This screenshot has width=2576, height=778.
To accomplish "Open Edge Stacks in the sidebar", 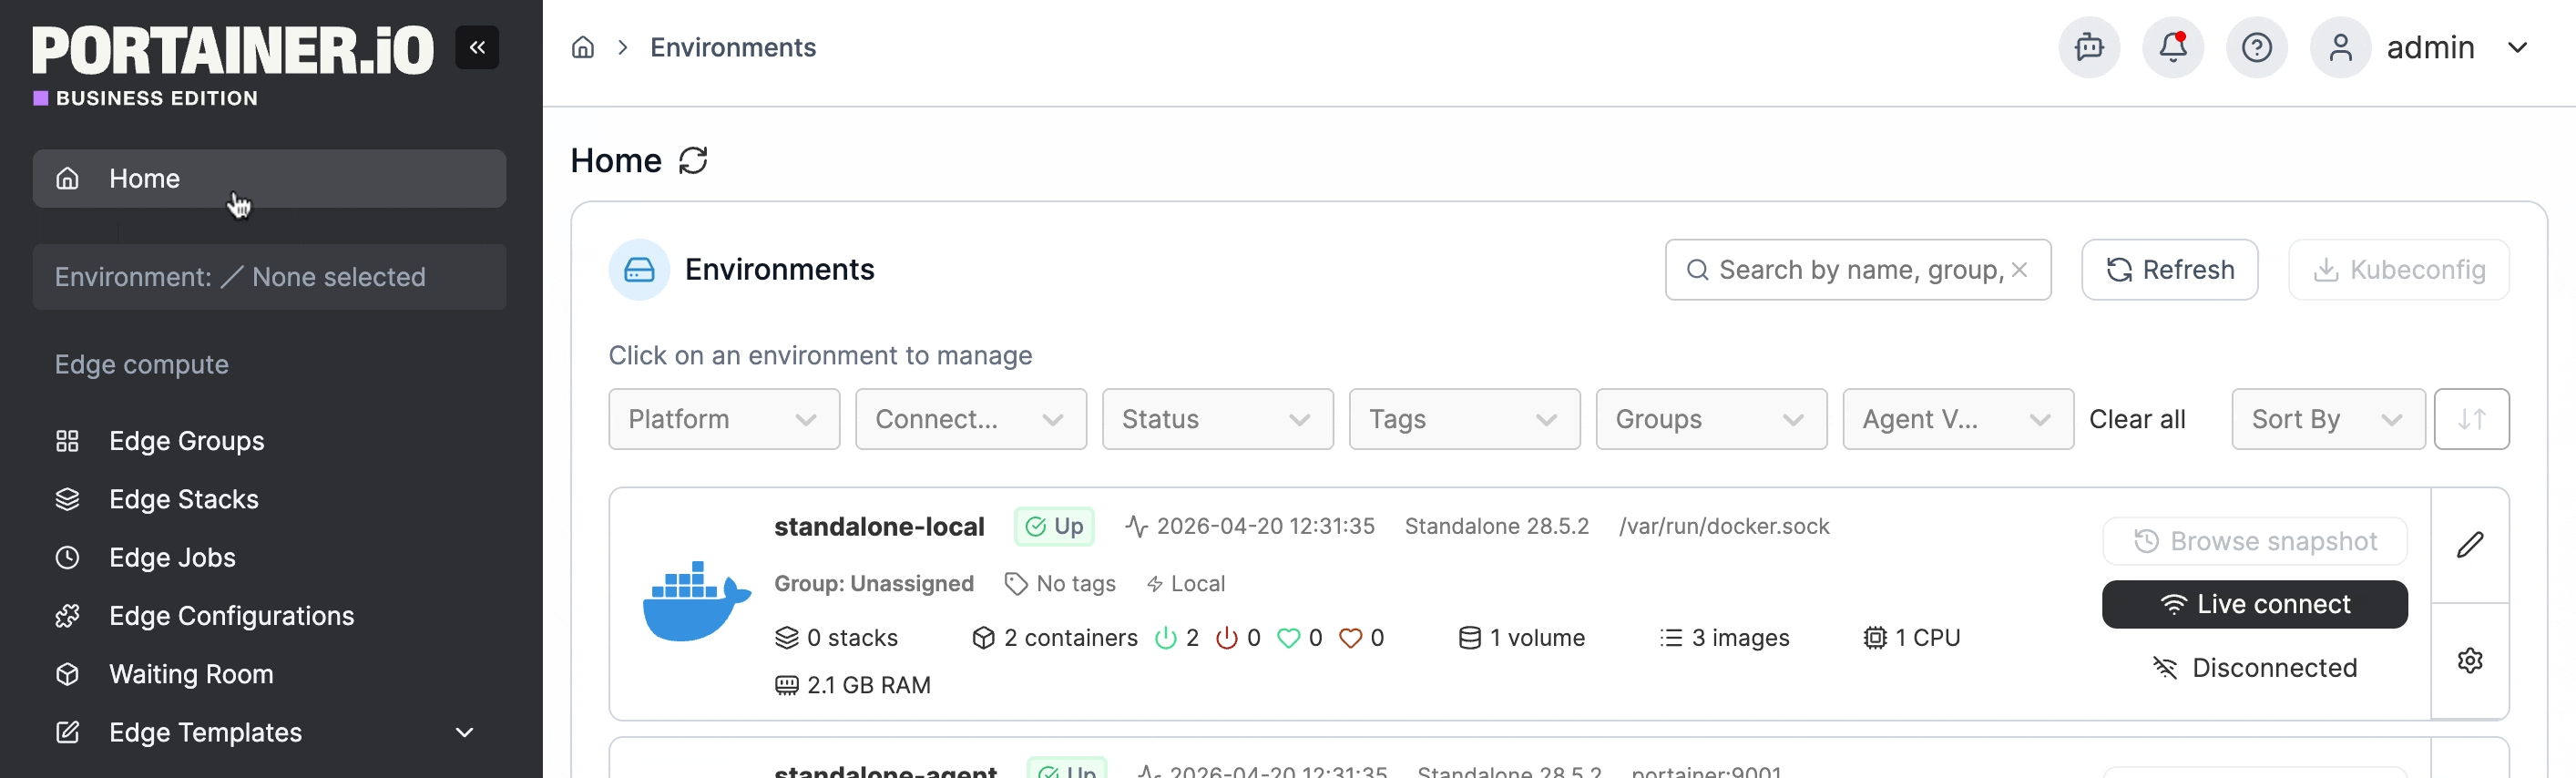I will pyautogui.click(x=183, y=499).
